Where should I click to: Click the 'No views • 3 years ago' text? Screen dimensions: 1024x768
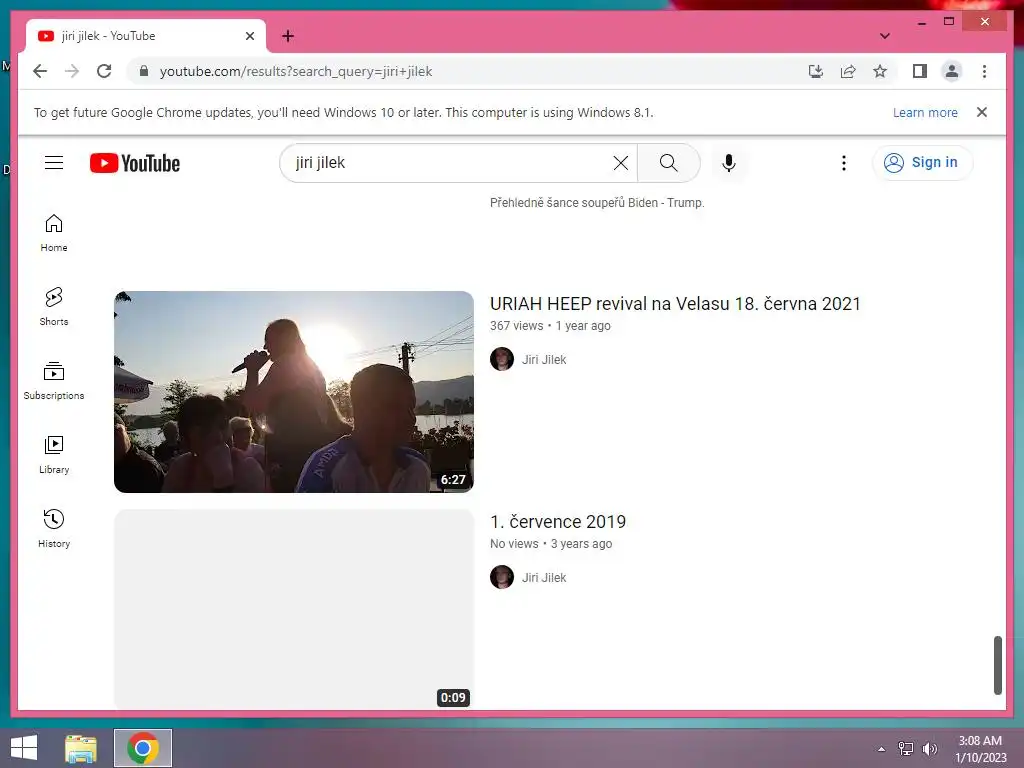[551, 544]
